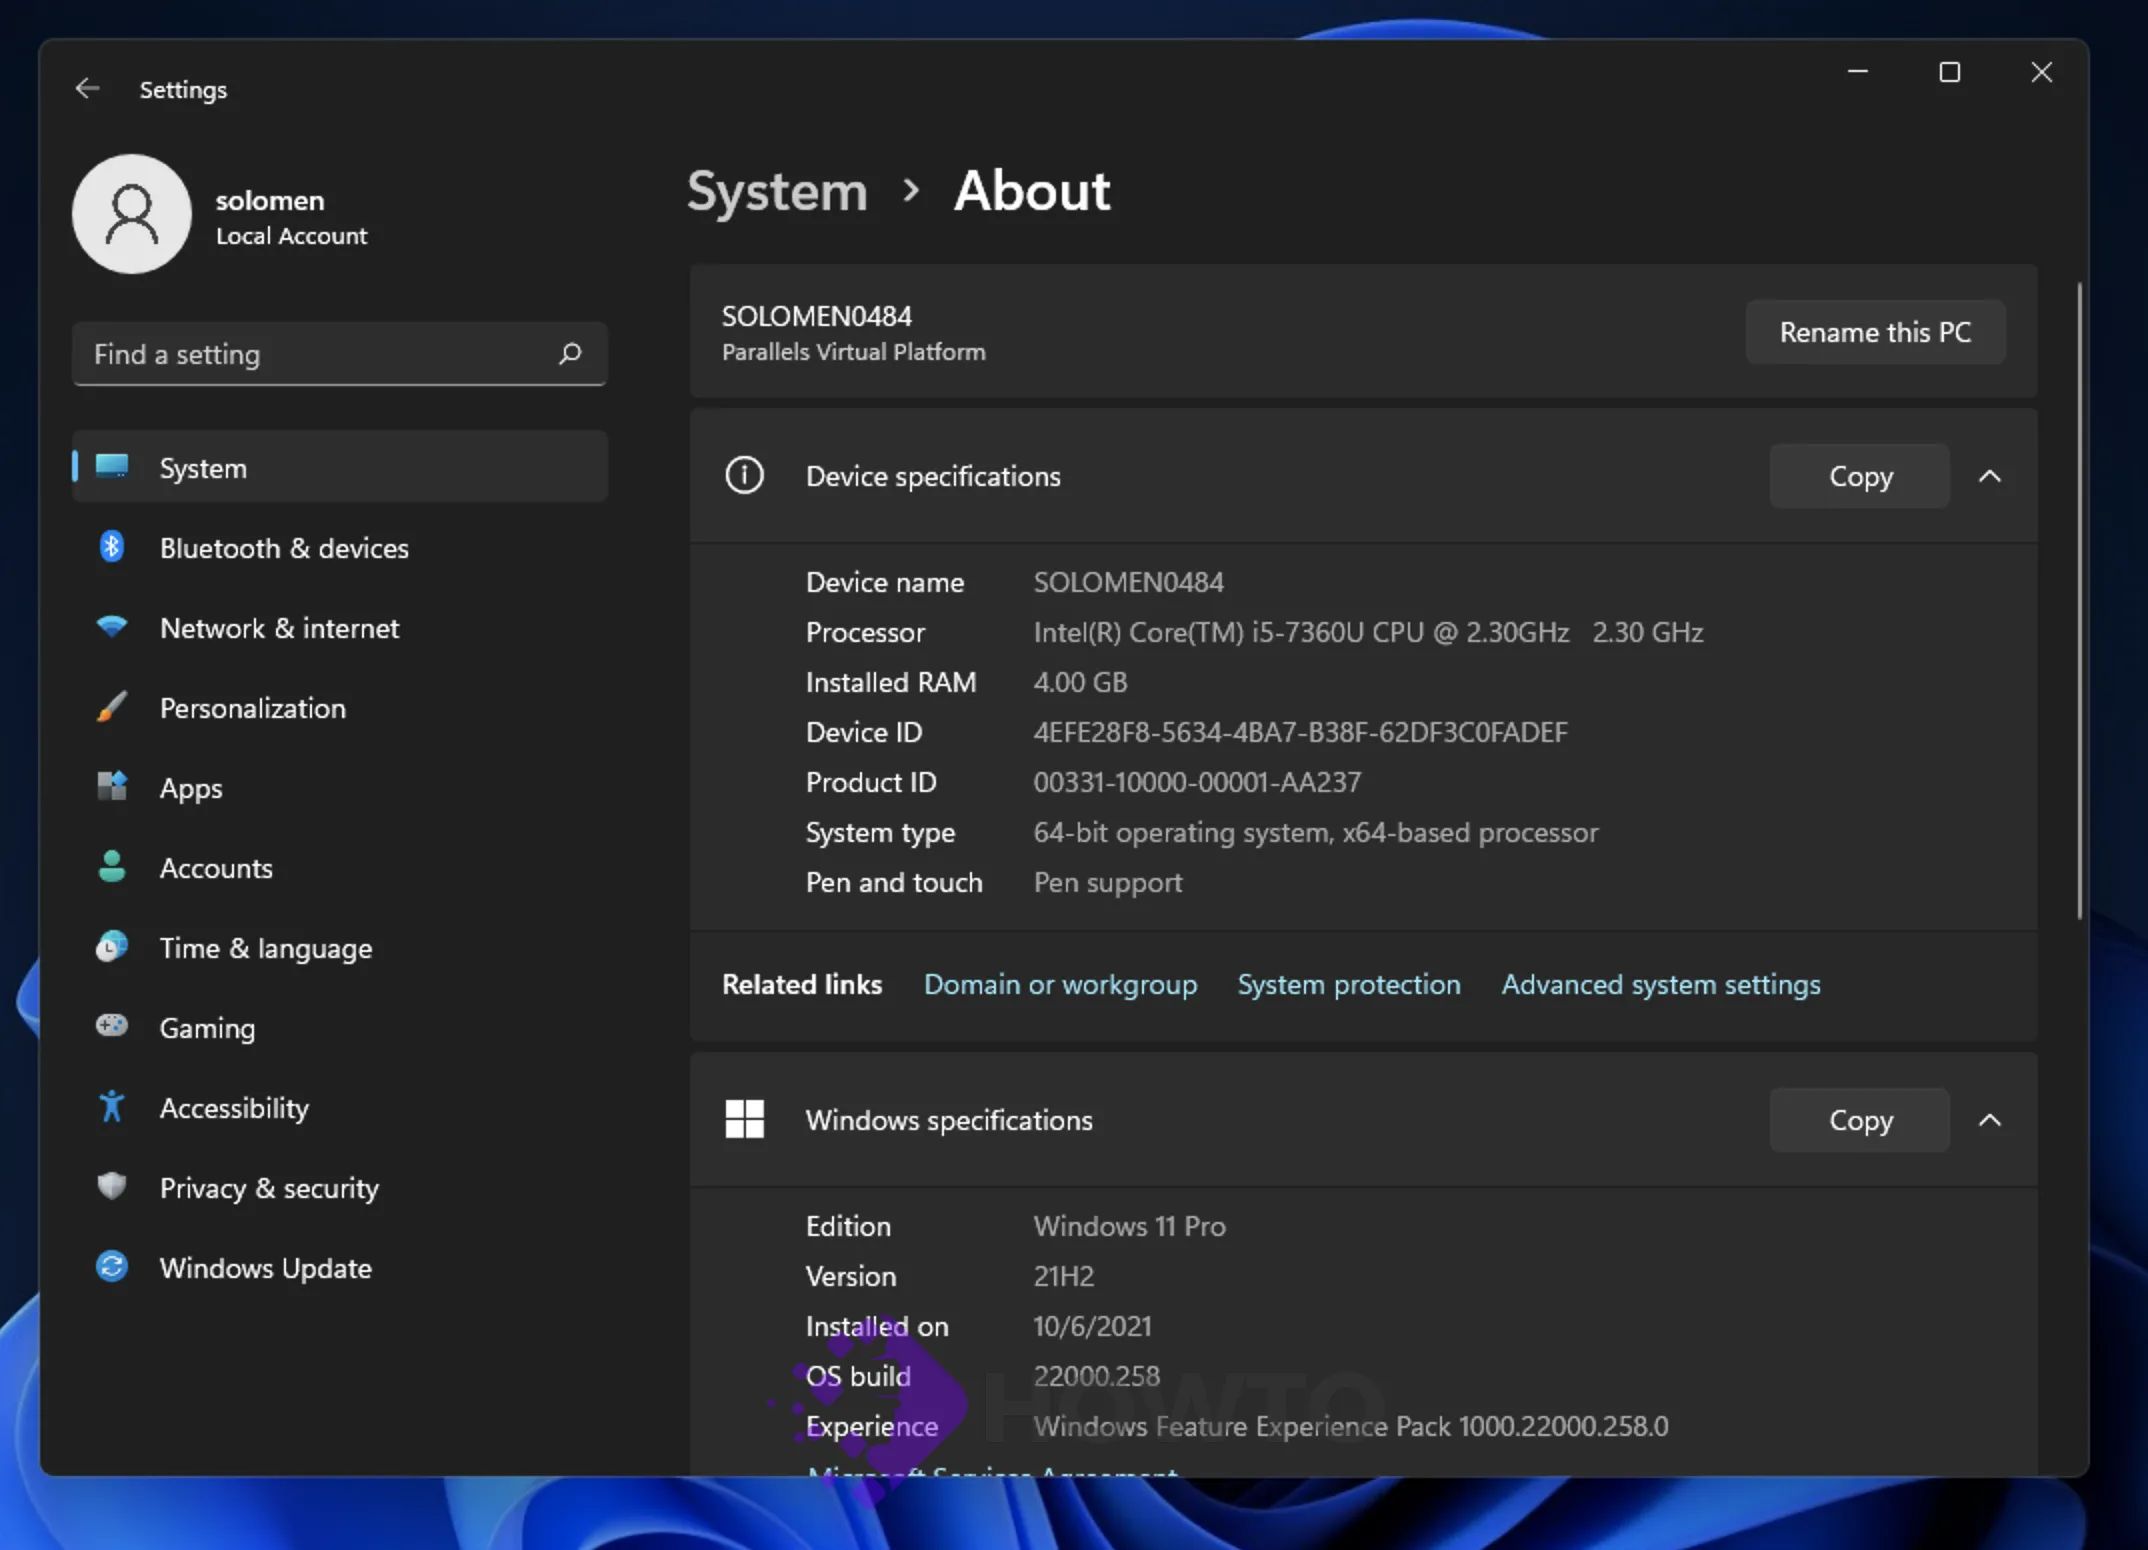Click the Windows logo icon in specifications

744,1119
